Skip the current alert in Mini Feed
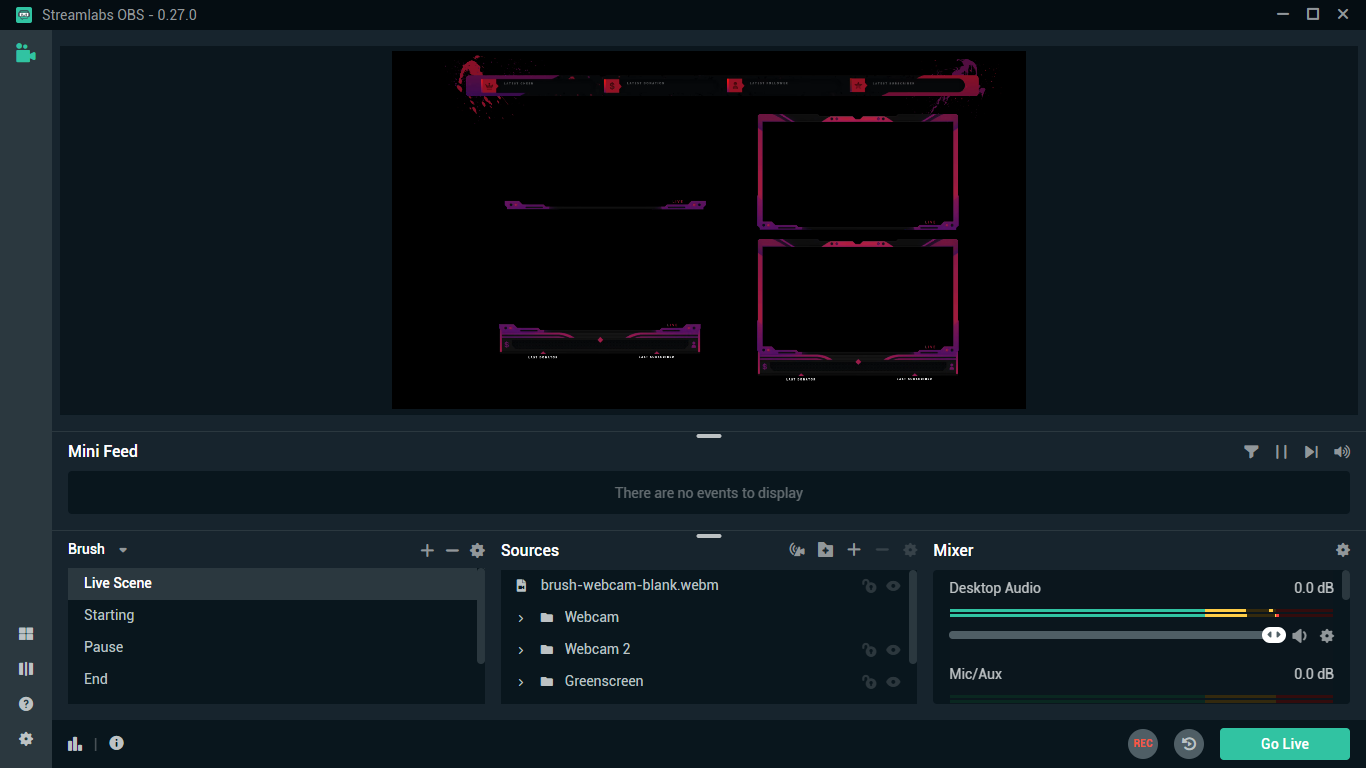The image size is (1366, 768). point(1311,452)
